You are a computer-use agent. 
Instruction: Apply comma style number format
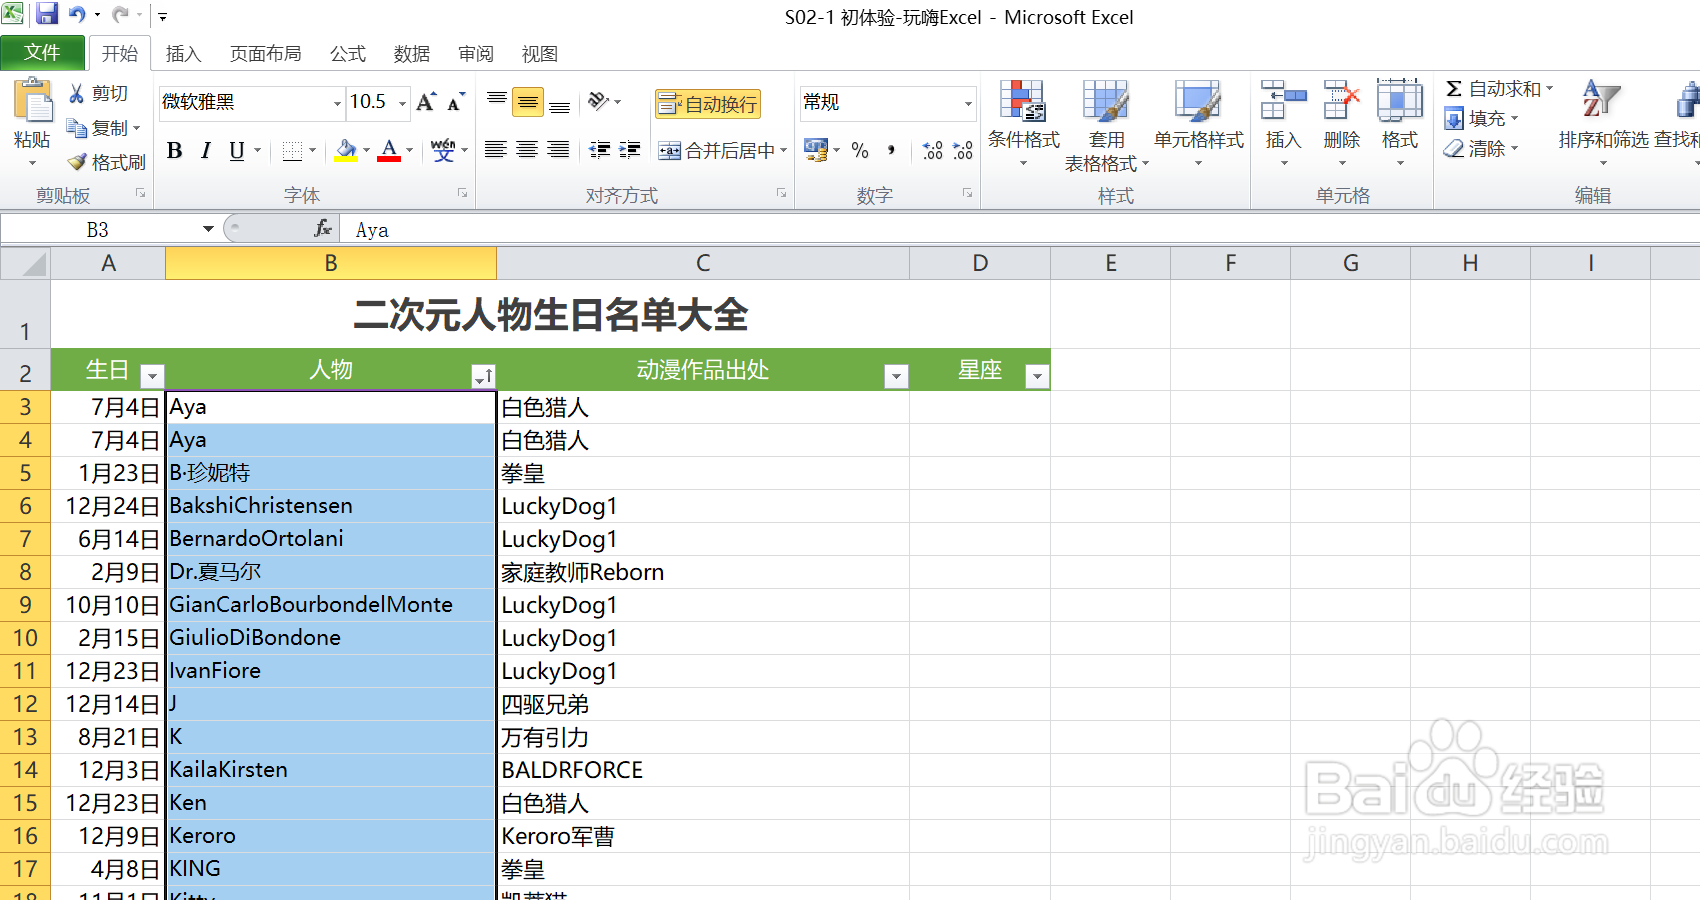pyautogui.click(x=891, y=150)
